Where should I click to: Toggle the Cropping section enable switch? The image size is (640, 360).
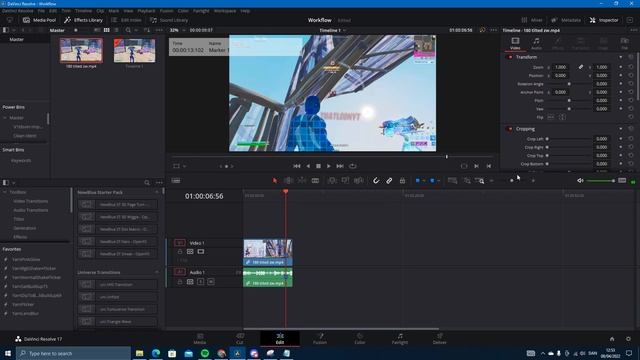(510, 129)
